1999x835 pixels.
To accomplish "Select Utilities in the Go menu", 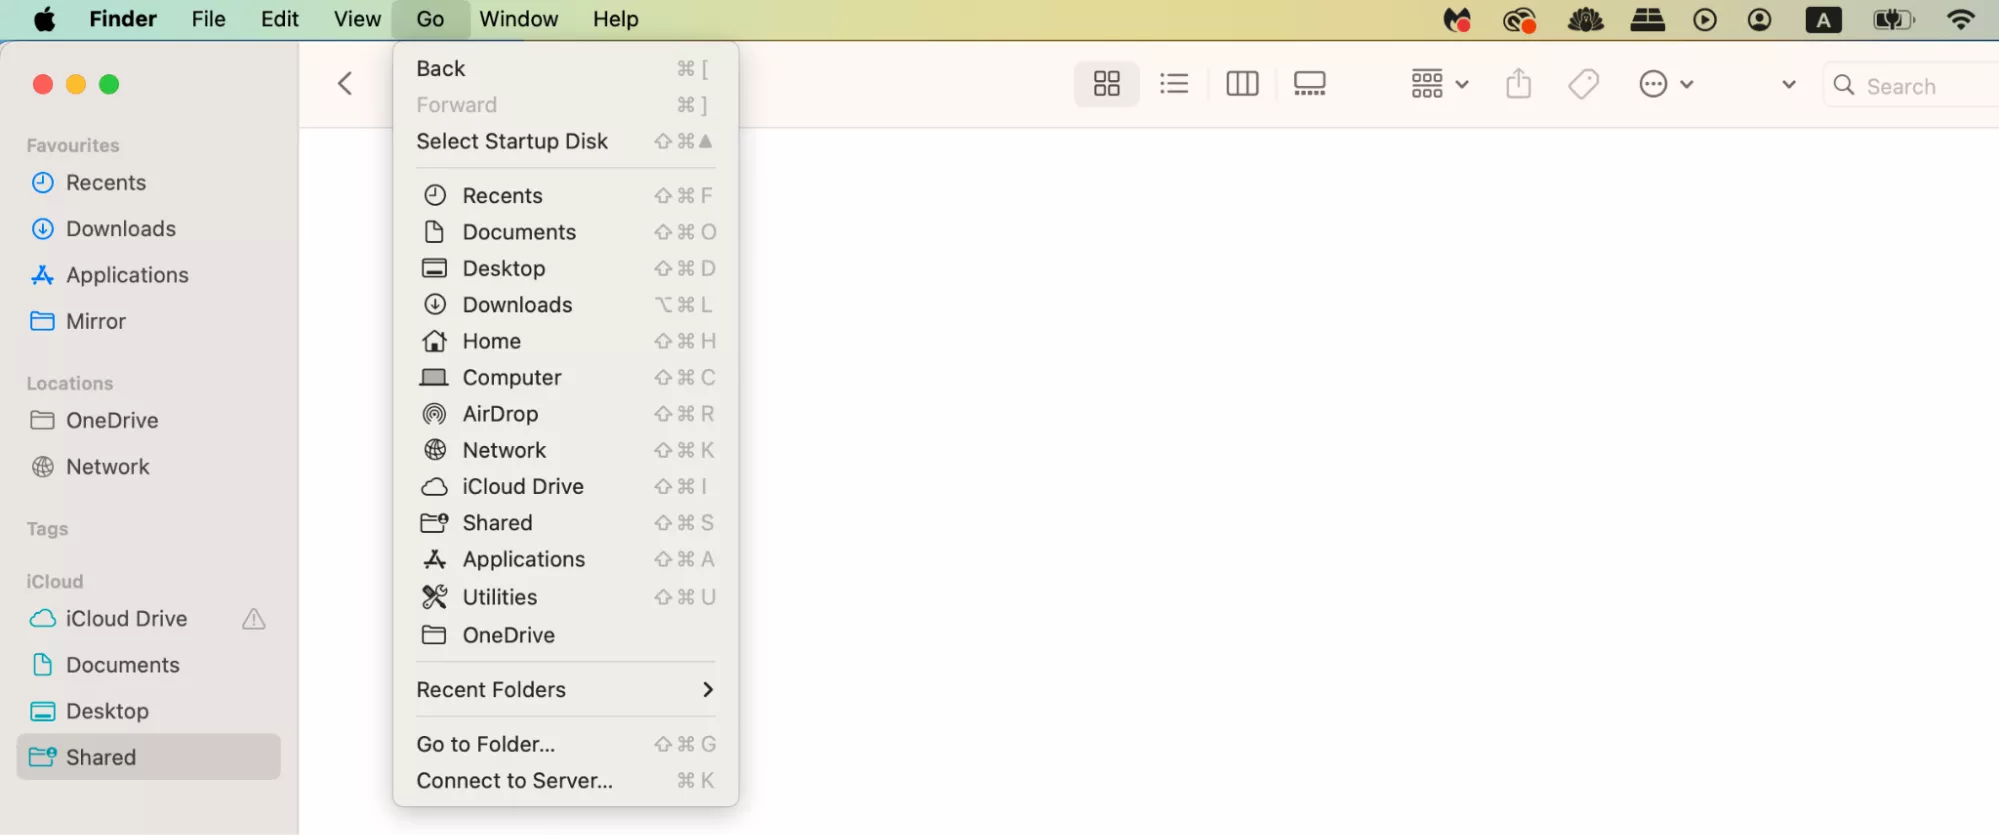I will click(499, 597).
